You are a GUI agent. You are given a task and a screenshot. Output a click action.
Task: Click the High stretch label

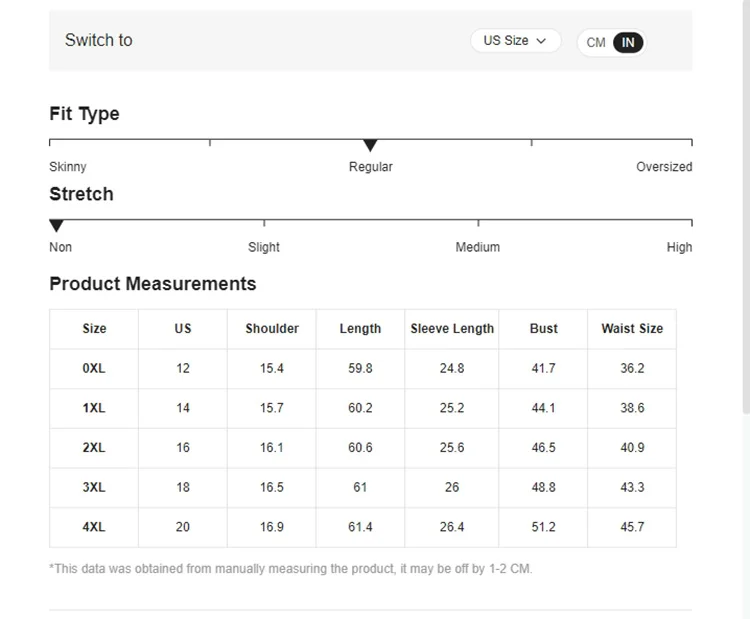(679, 247)
